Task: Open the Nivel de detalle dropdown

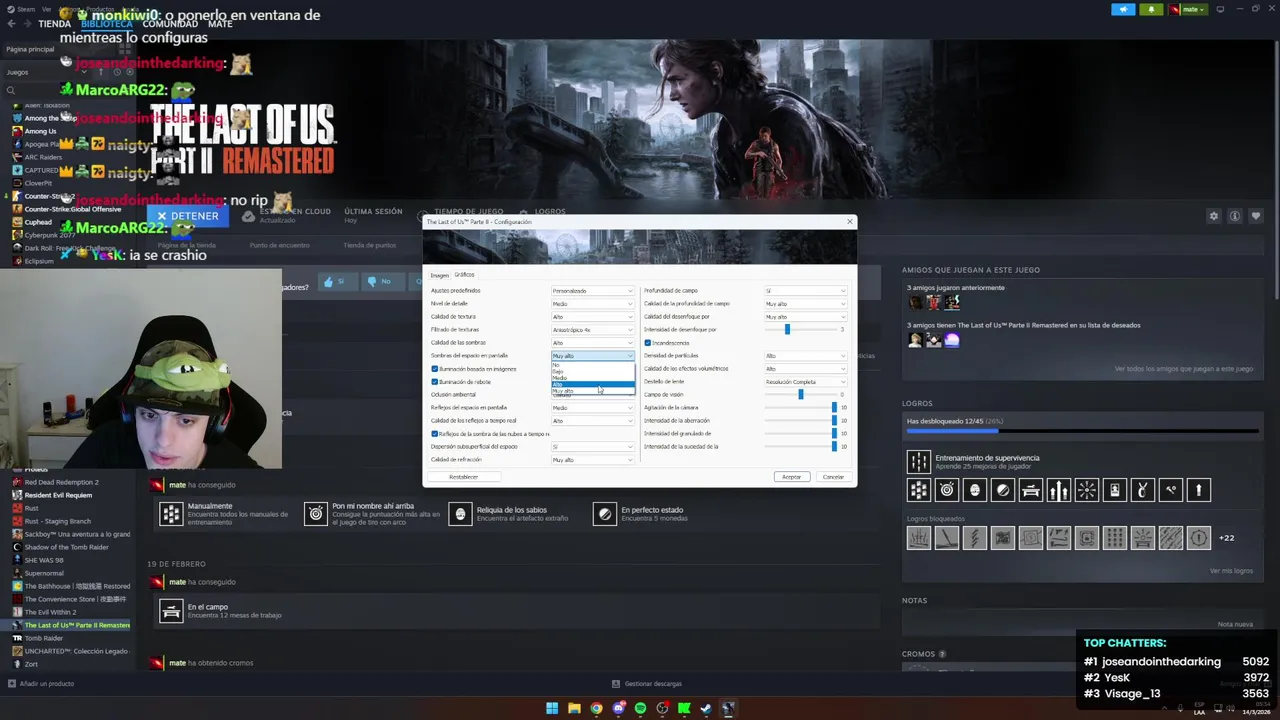Action: pos(593,304)
